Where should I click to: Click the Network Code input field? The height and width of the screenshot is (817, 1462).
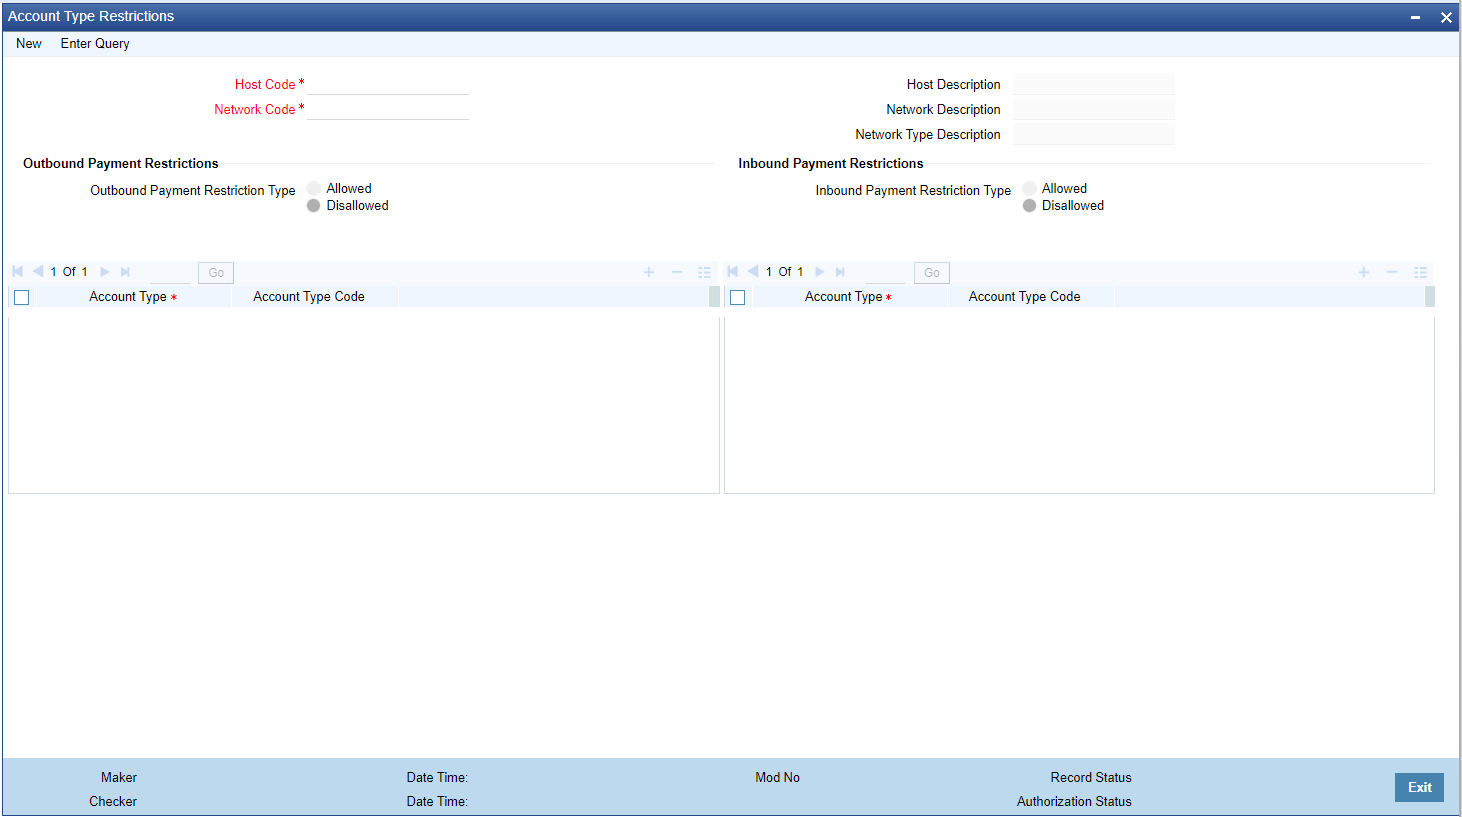[x=388, y=110]
